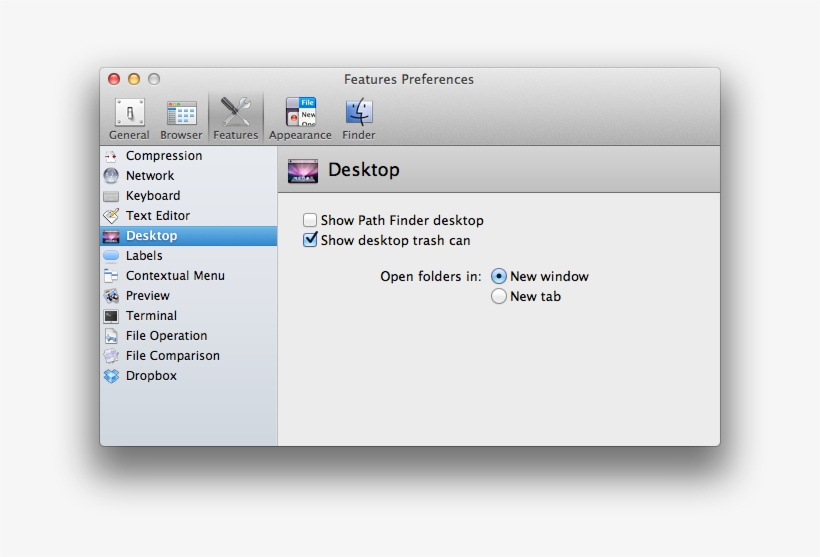Select Keyboard in the sidebar list
820x557 pixels.
[188, 196]
